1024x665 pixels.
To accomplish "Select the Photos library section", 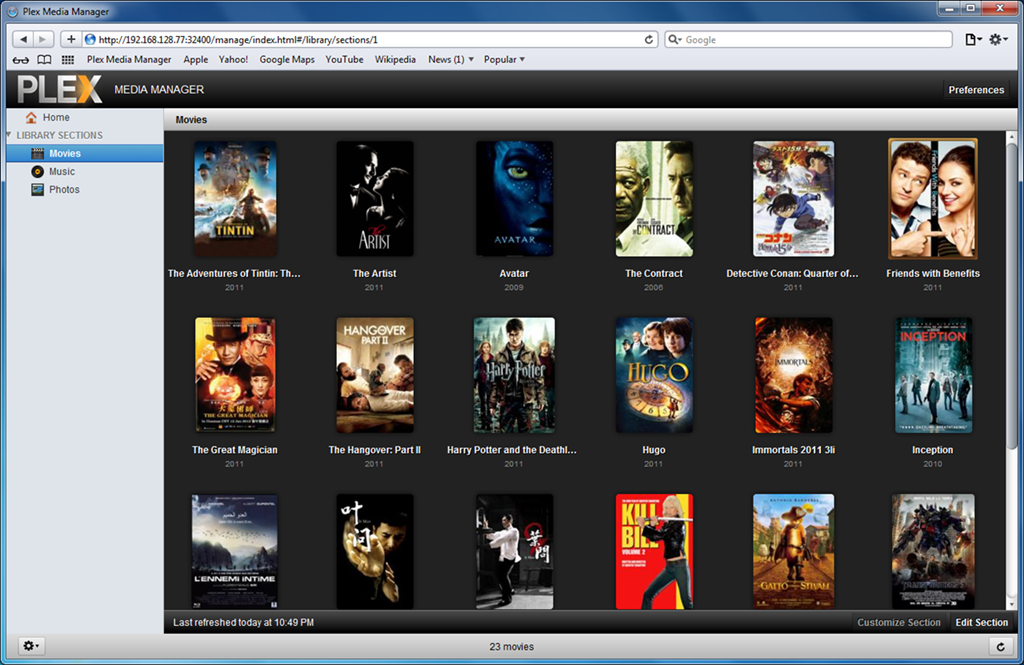I will tap(85, 189).
